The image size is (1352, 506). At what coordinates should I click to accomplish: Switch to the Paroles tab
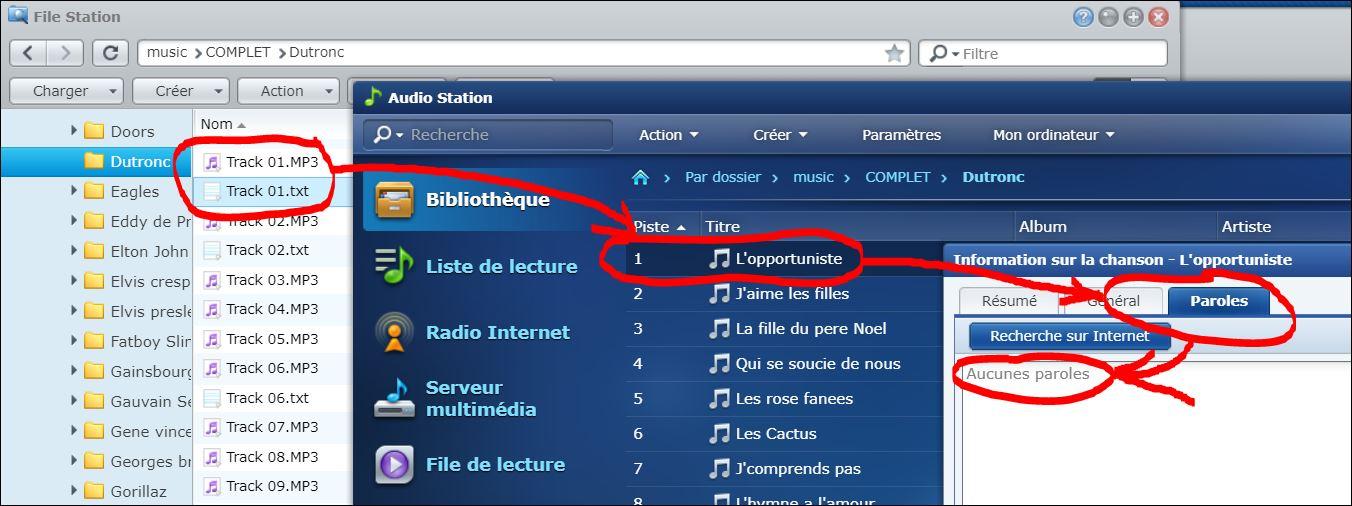pos(1218,301)
